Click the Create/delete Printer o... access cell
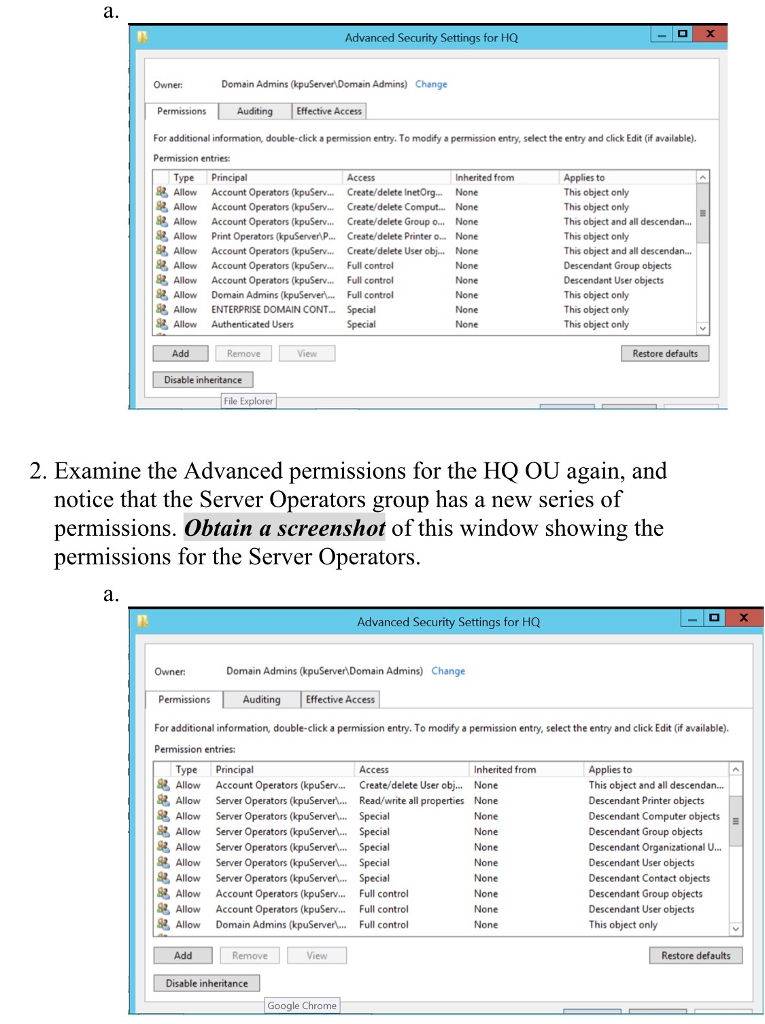 coord(397,236)
